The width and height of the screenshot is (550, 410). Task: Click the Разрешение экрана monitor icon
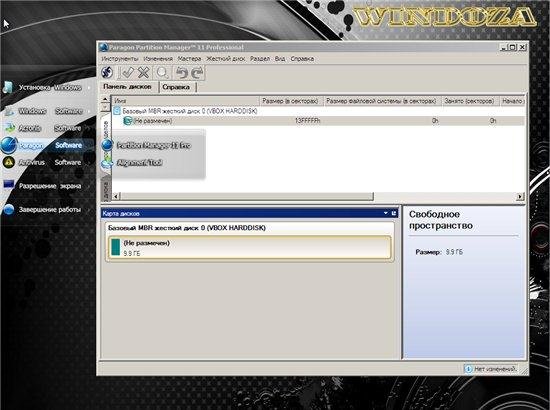pyautogui.click(x=9, y=185)
